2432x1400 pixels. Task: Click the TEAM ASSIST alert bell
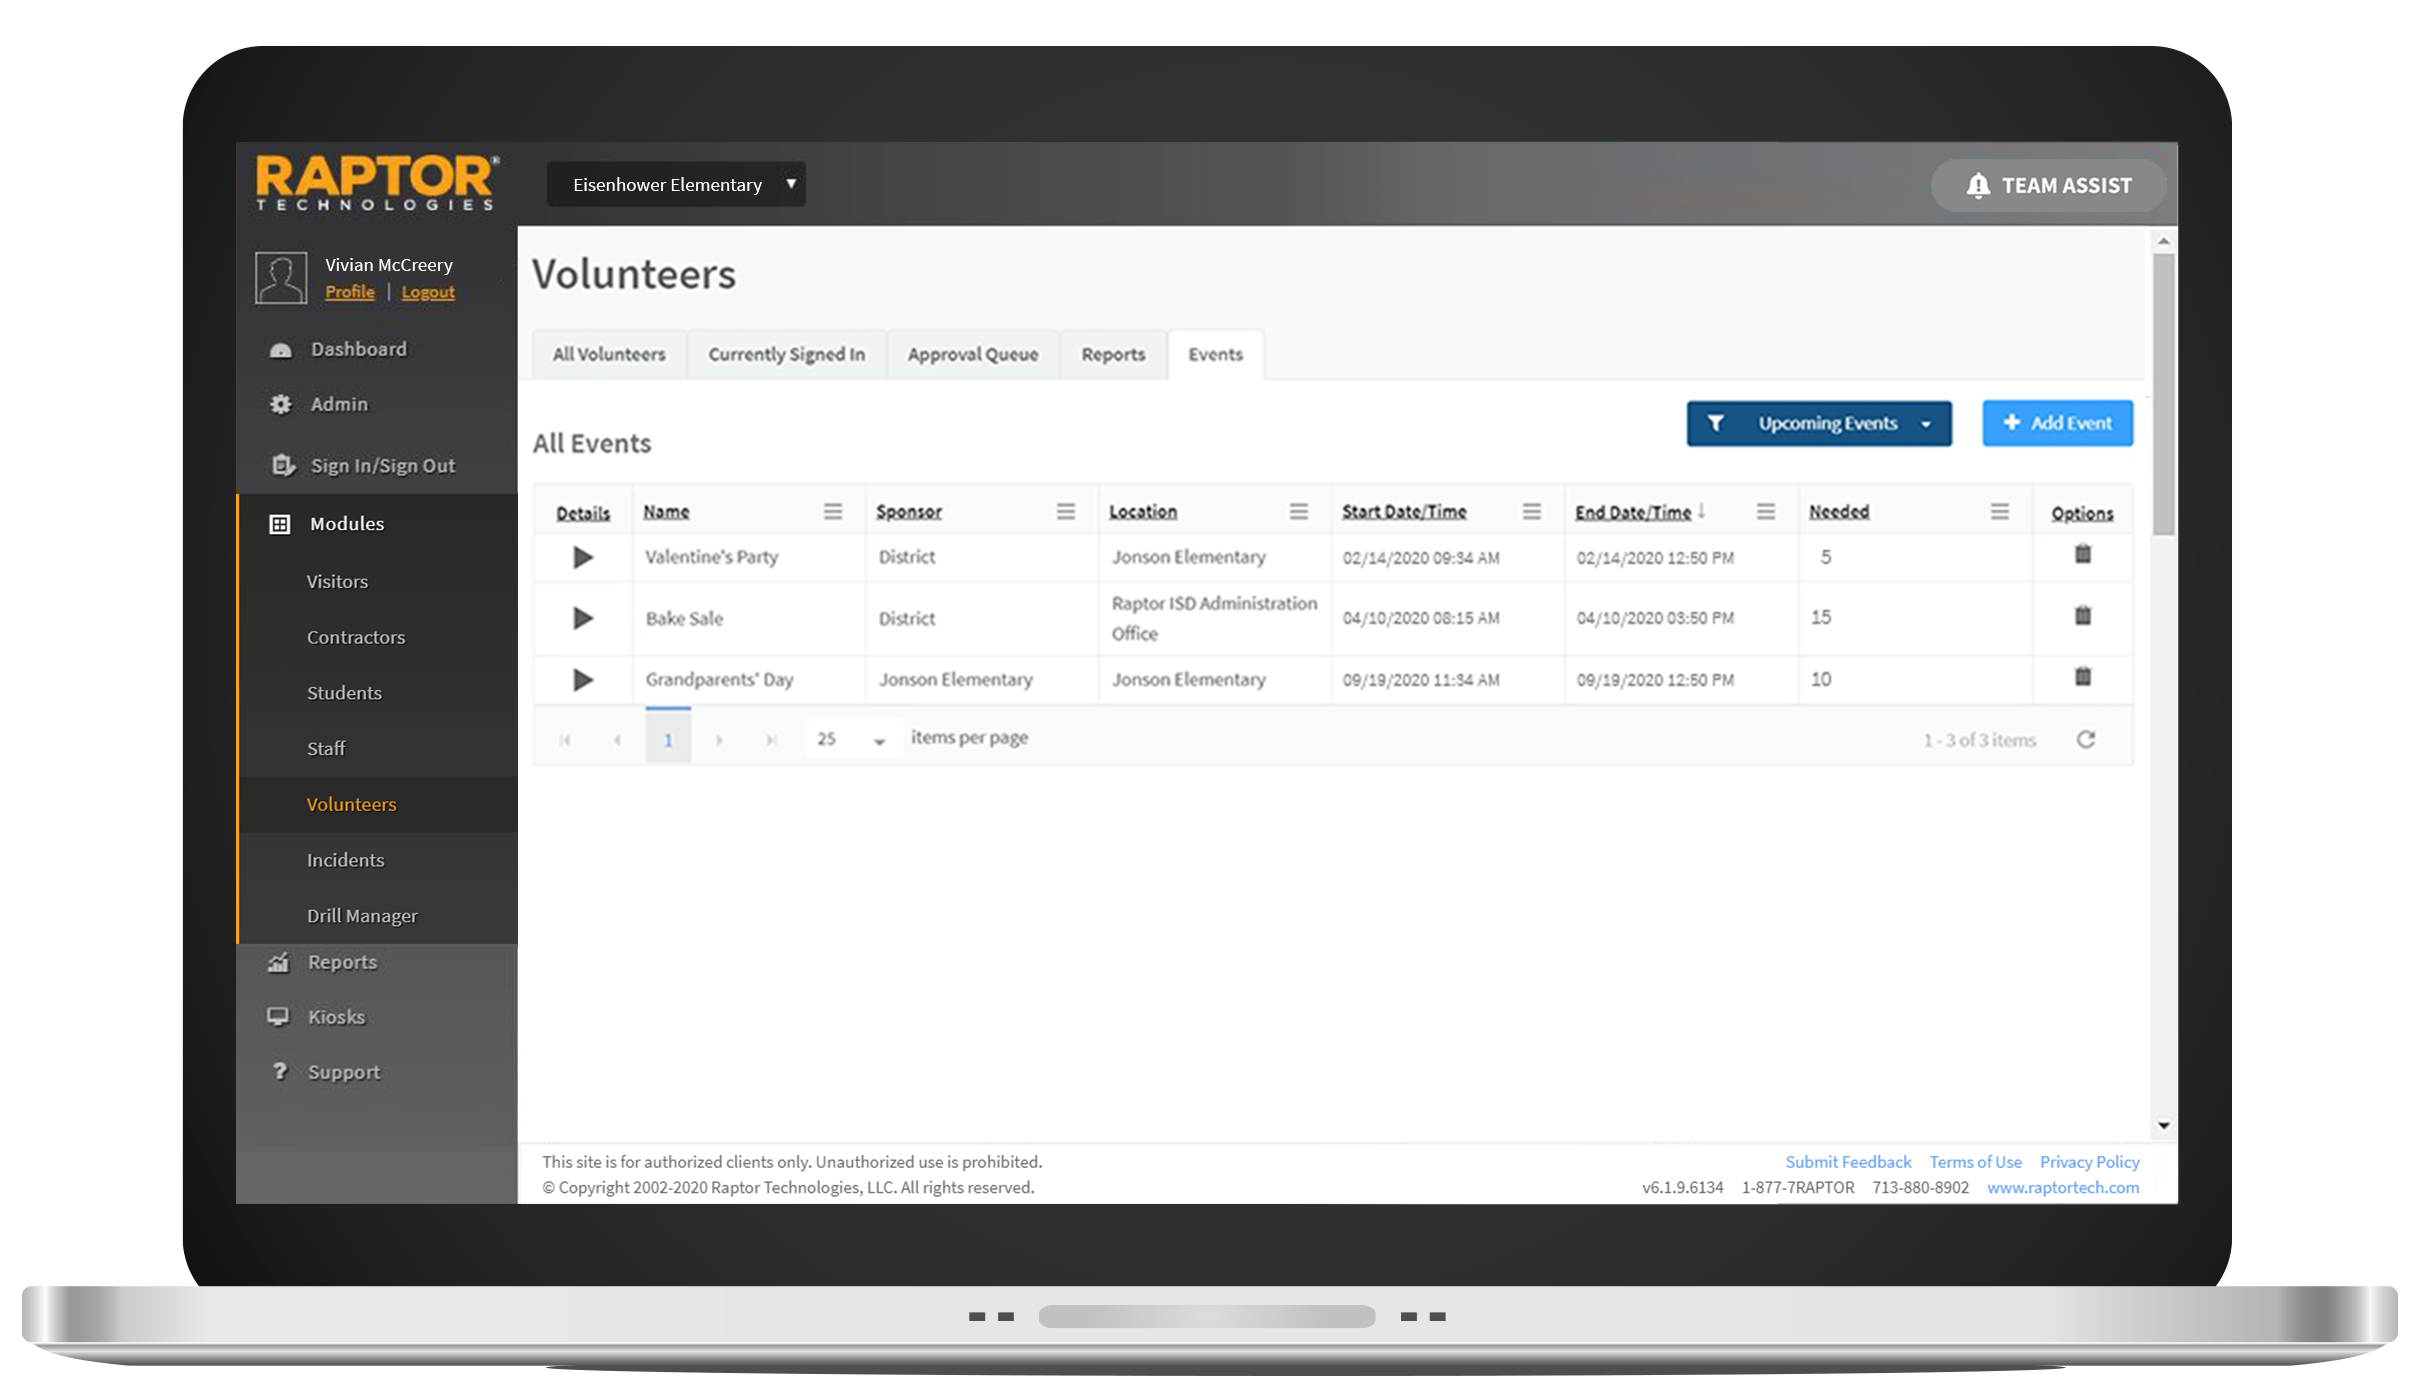(x=1979, y=185)
